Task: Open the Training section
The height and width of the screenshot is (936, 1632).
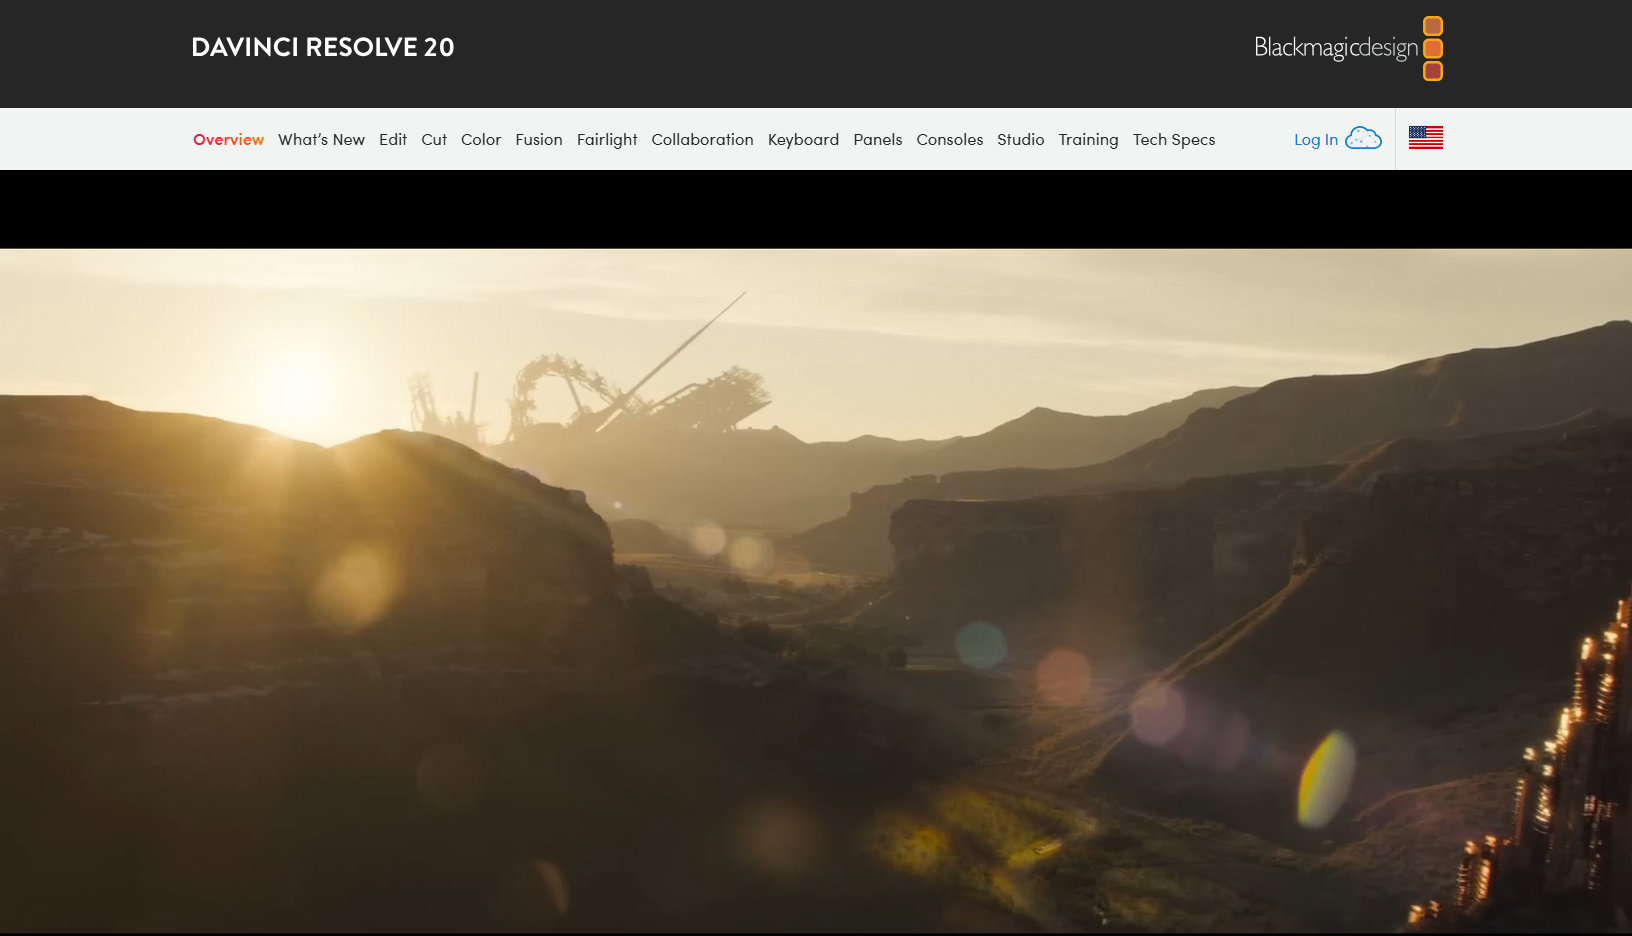Action: (1088, 140)
